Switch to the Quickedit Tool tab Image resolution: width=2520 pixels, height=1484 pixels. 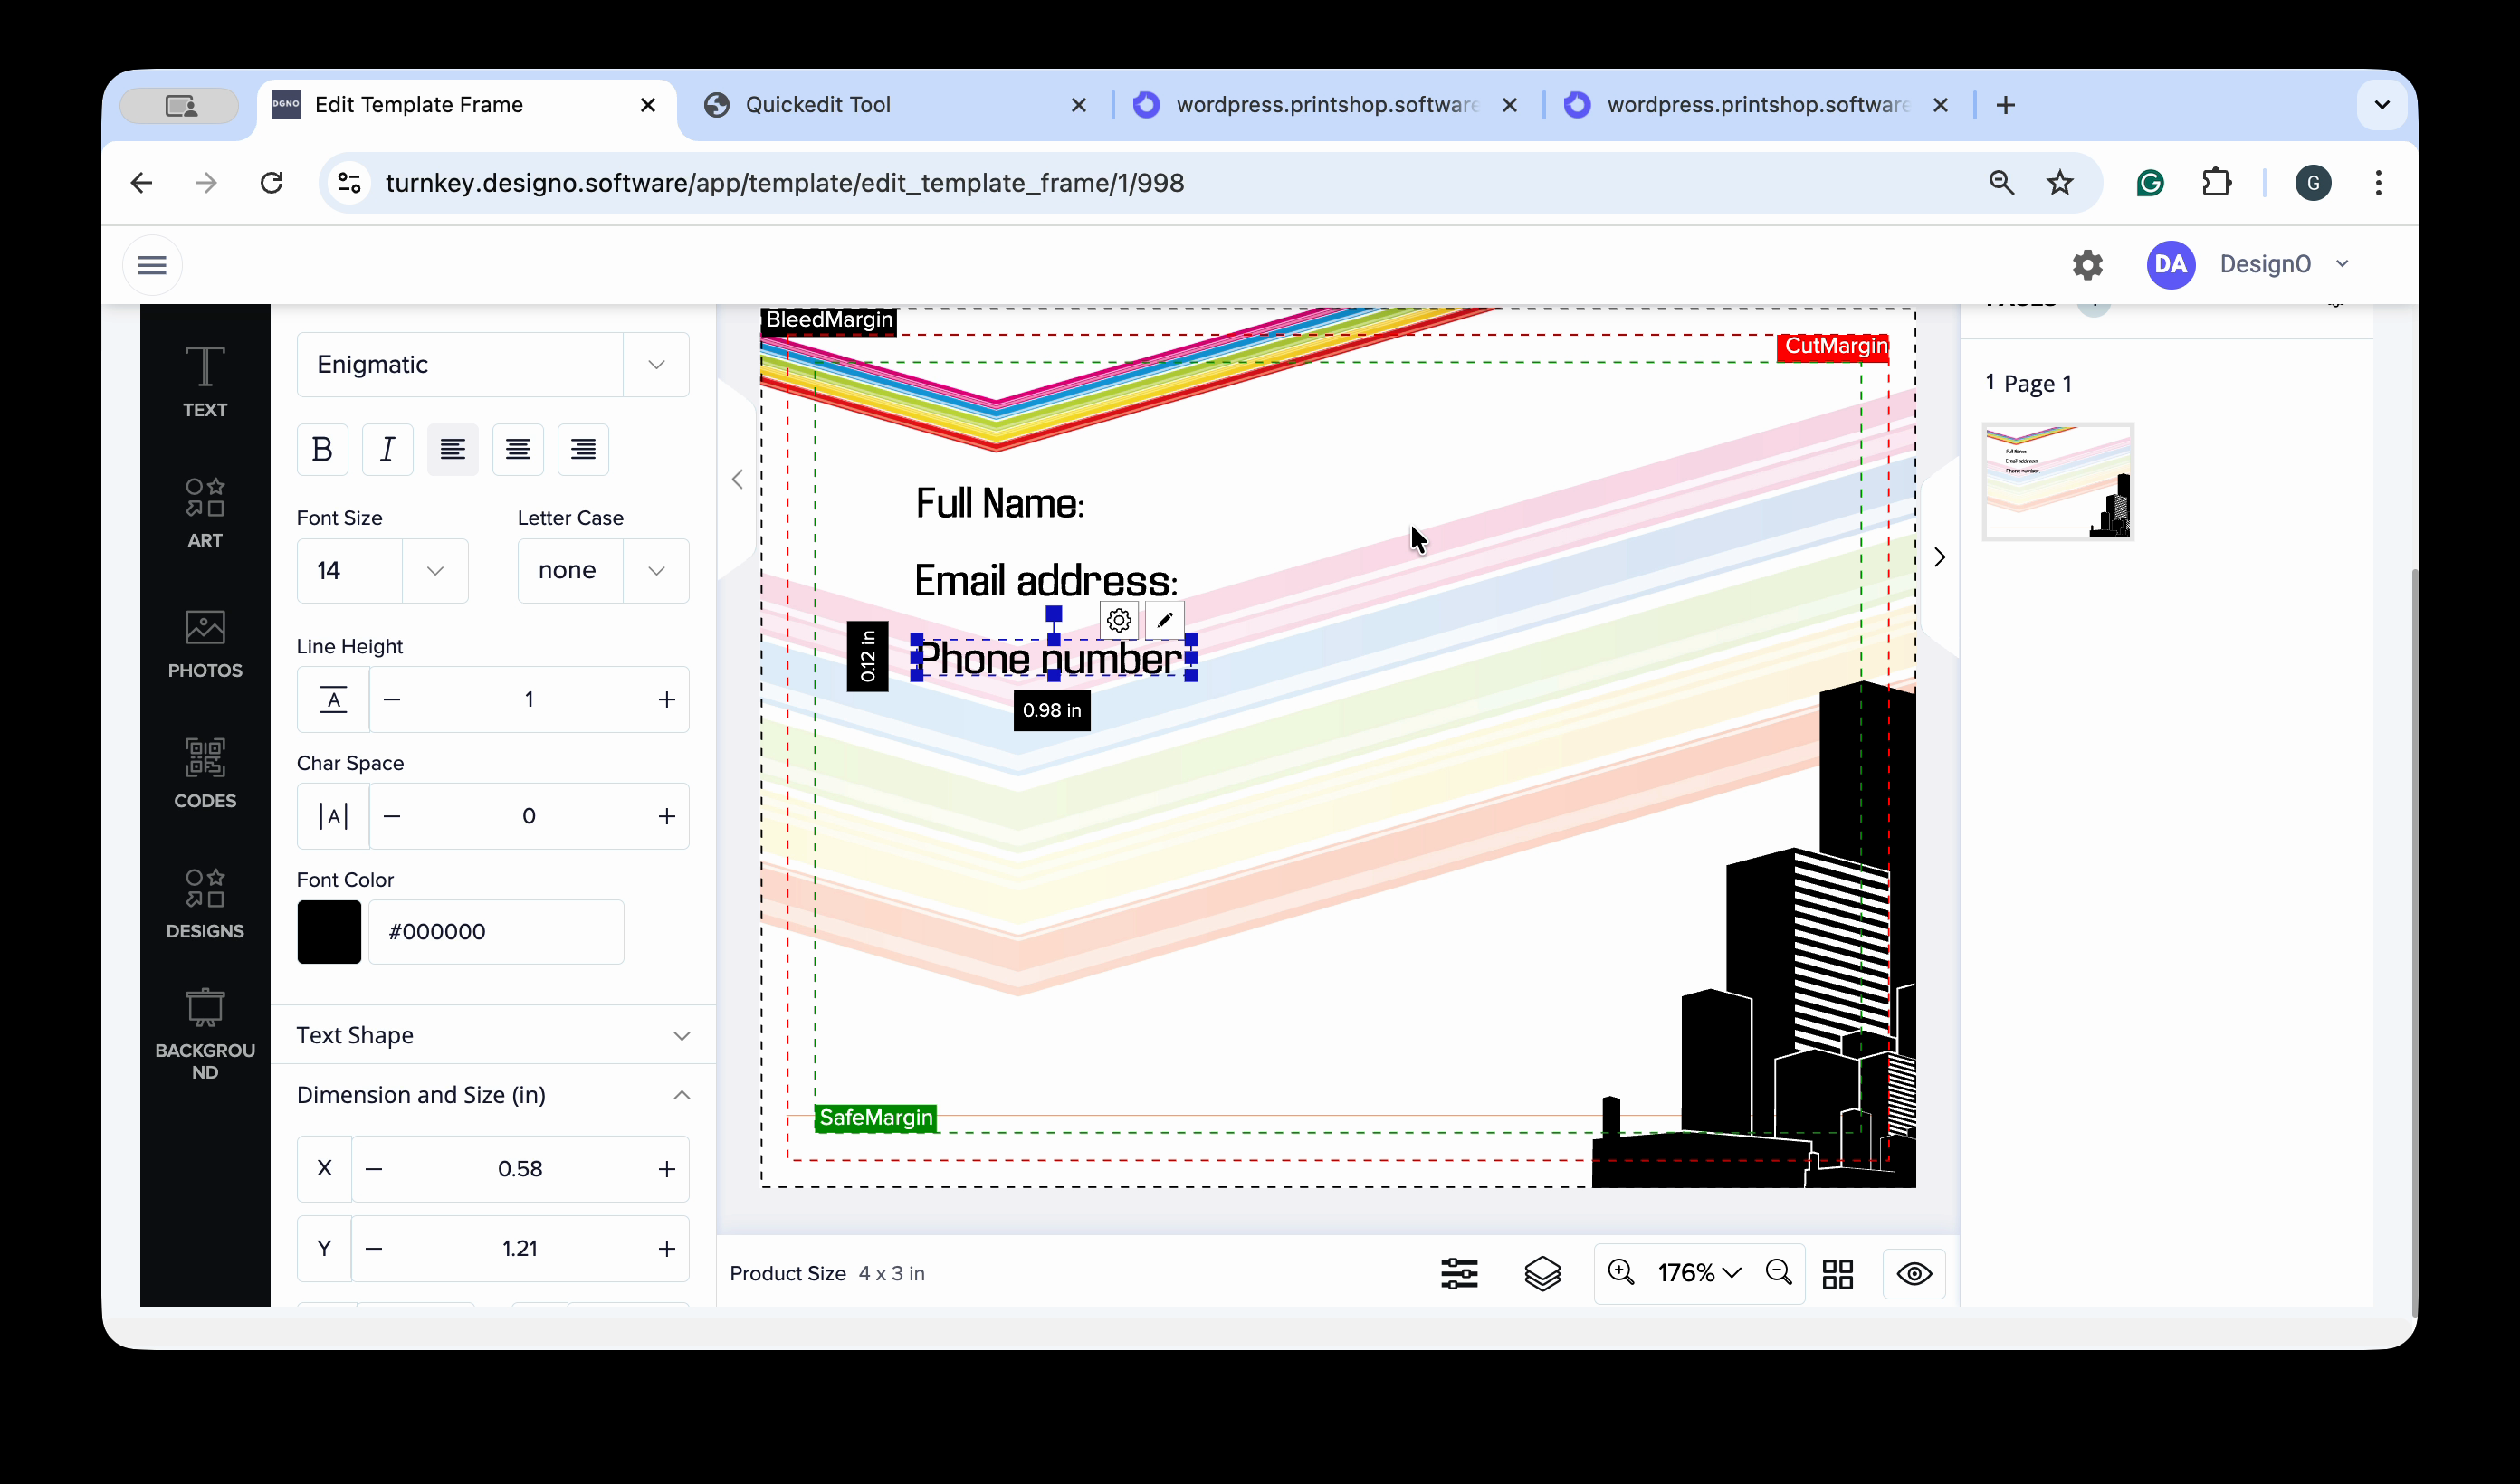coord(817,105)
